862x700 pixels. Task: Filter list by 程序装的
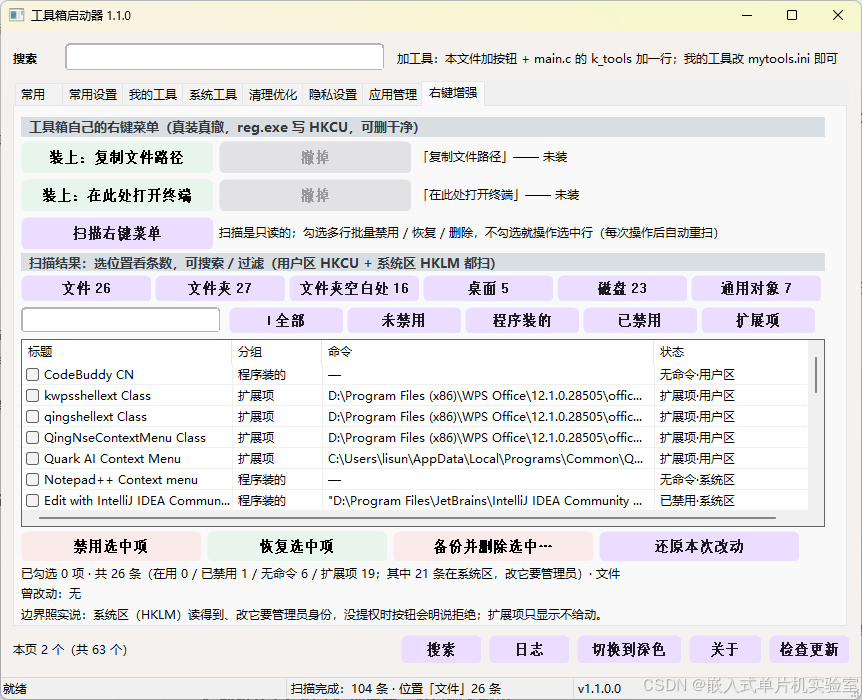522,321
